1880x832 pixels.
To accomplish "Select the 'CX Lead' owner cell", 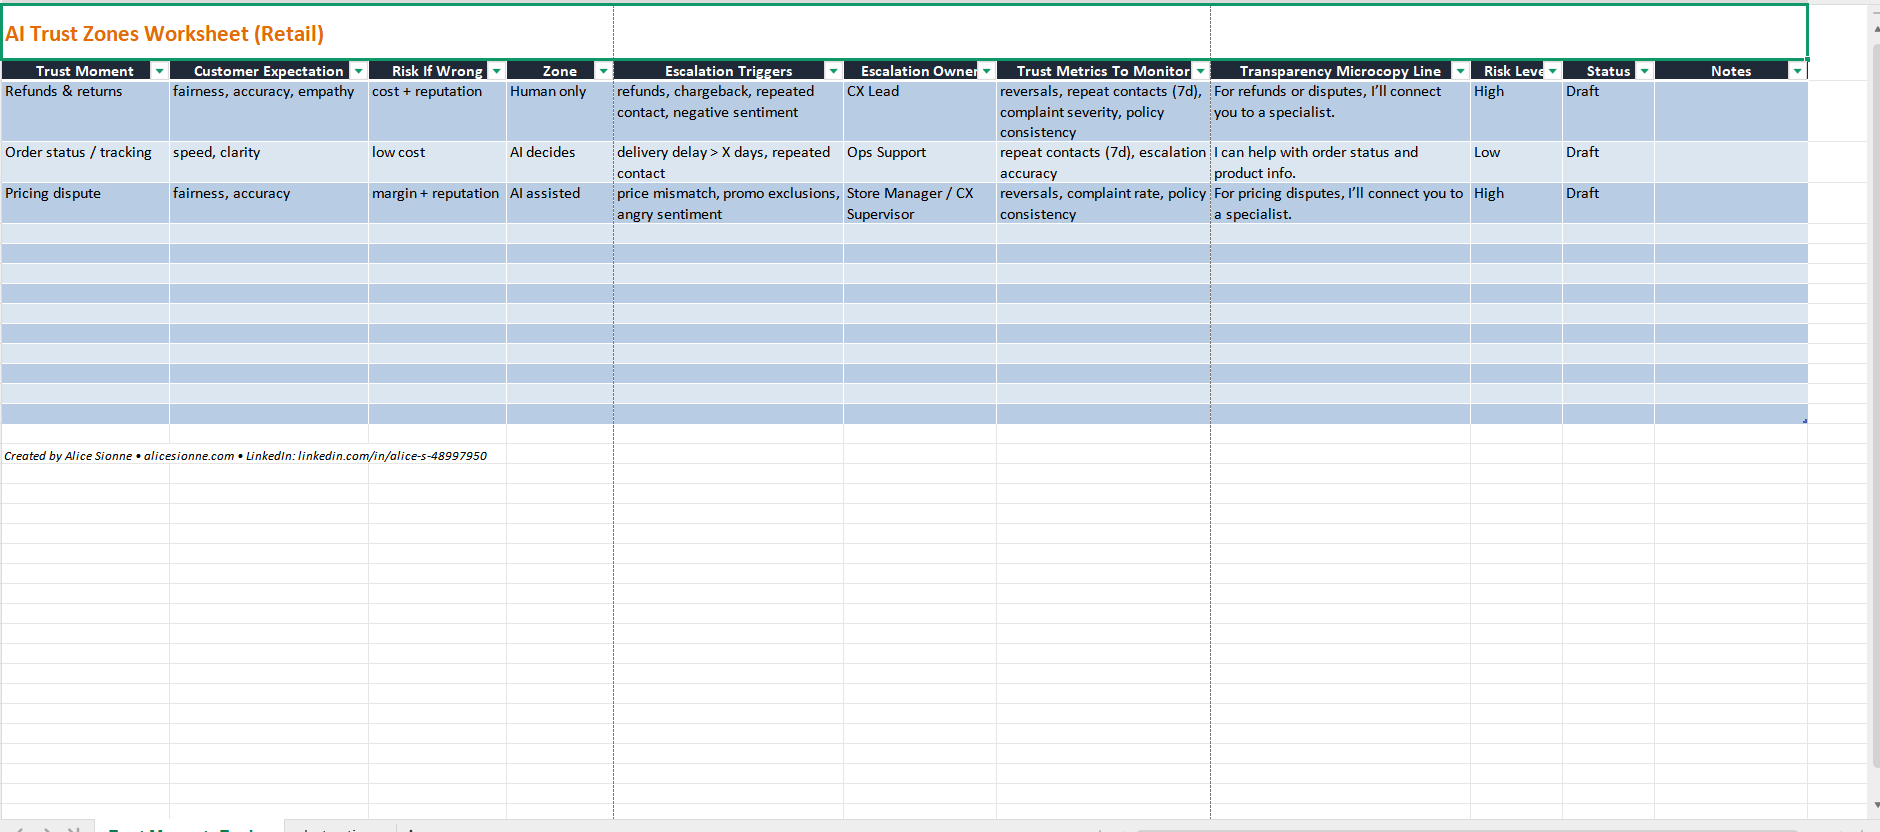I will 920,111.
